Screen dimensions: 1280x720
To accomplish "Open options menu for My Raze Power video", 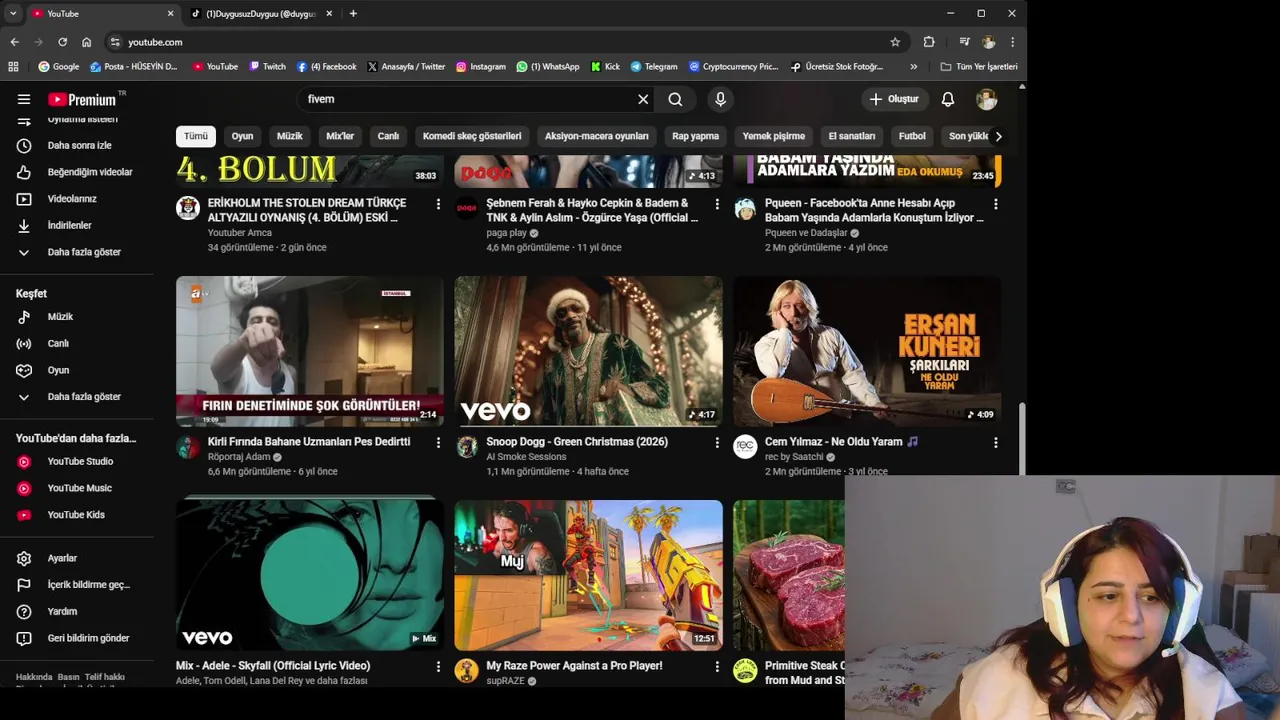I will coord(716,666).
